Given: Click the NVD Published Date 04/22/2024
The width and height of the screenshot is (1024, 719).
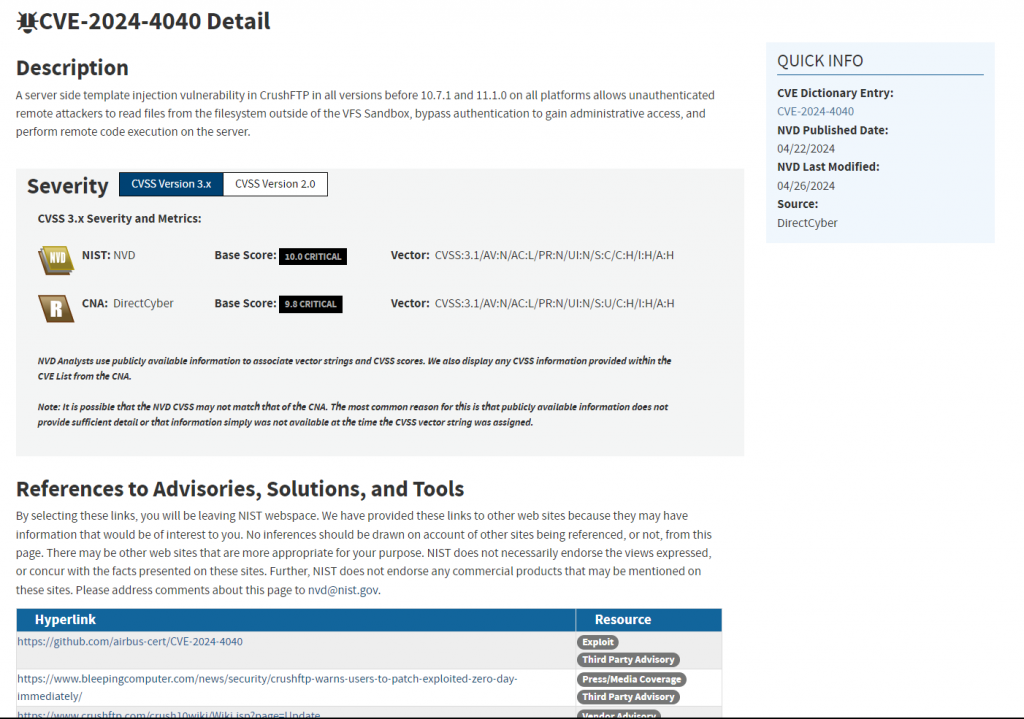Looking at the screenshot, I should point(806,149).
